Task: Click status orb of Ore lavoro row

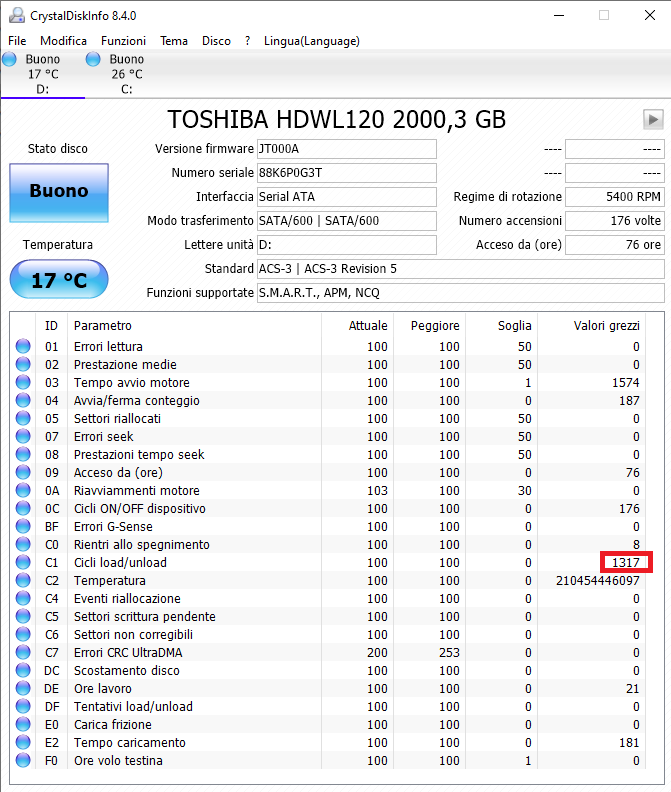Action: (x=23, y=688)
